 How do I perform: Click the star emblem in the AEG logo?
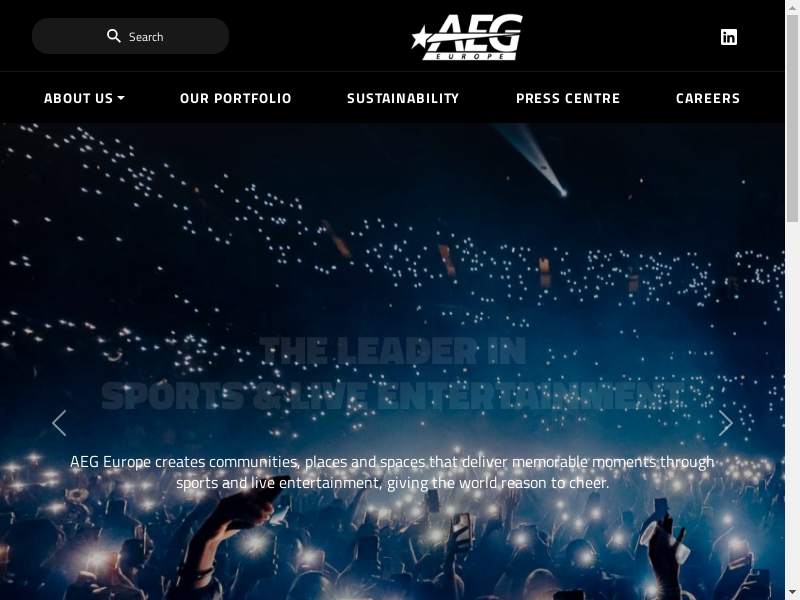coord(420,38)
